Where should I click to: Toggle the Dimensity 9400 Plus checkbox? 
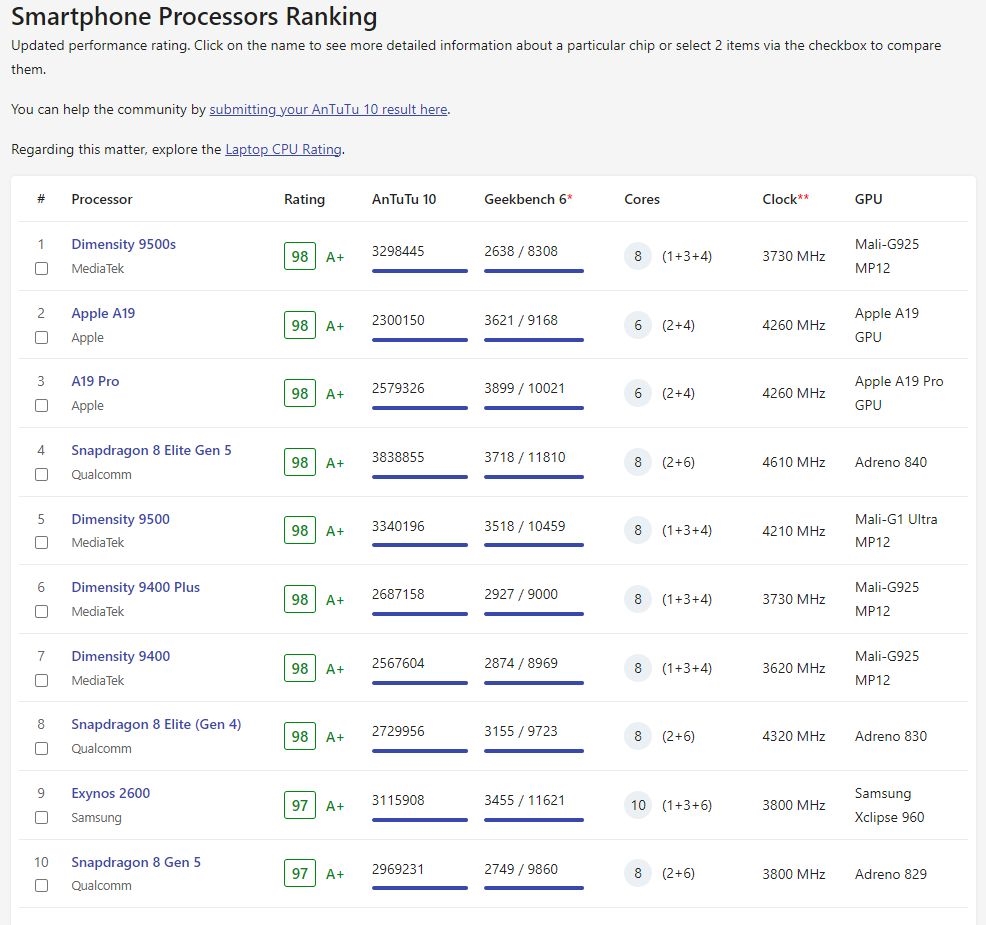[x=41, y=612]
